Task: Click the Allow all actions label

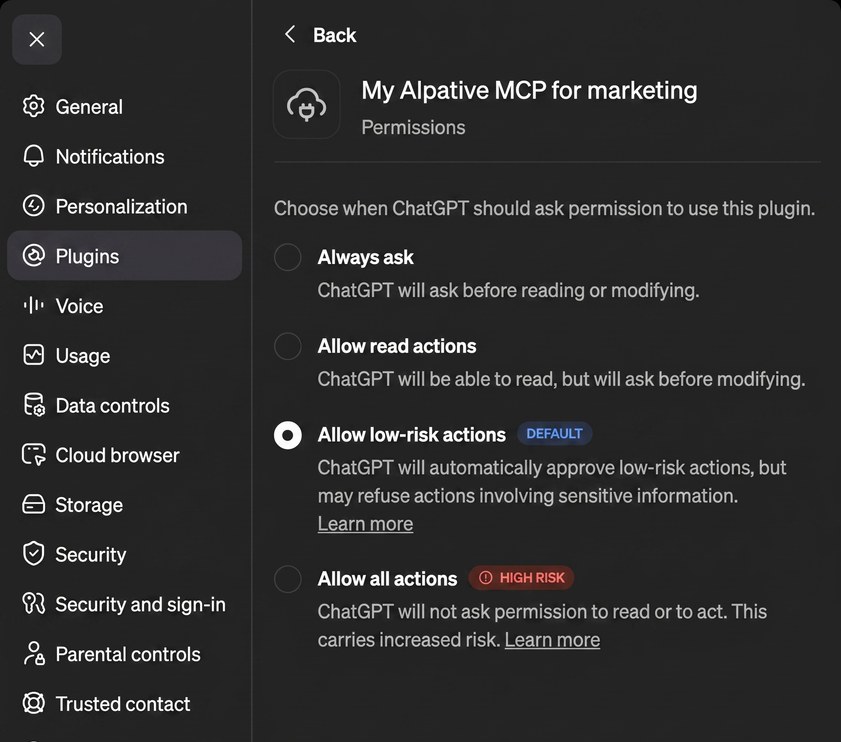Action: click(x=387, y=579)
